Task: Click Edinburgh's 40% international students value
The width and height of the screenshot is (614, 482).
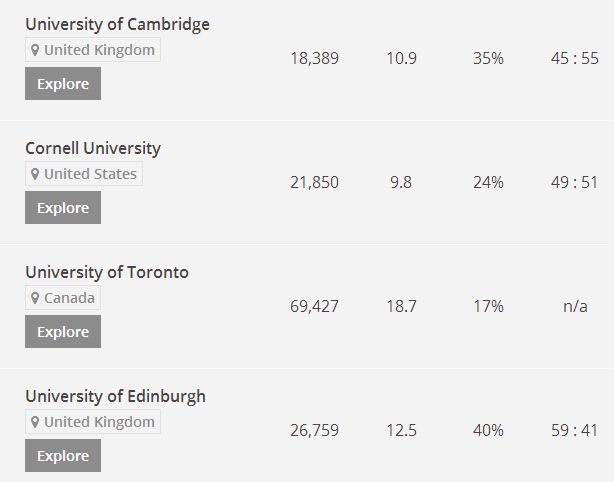Action: [x=488, y=430]
